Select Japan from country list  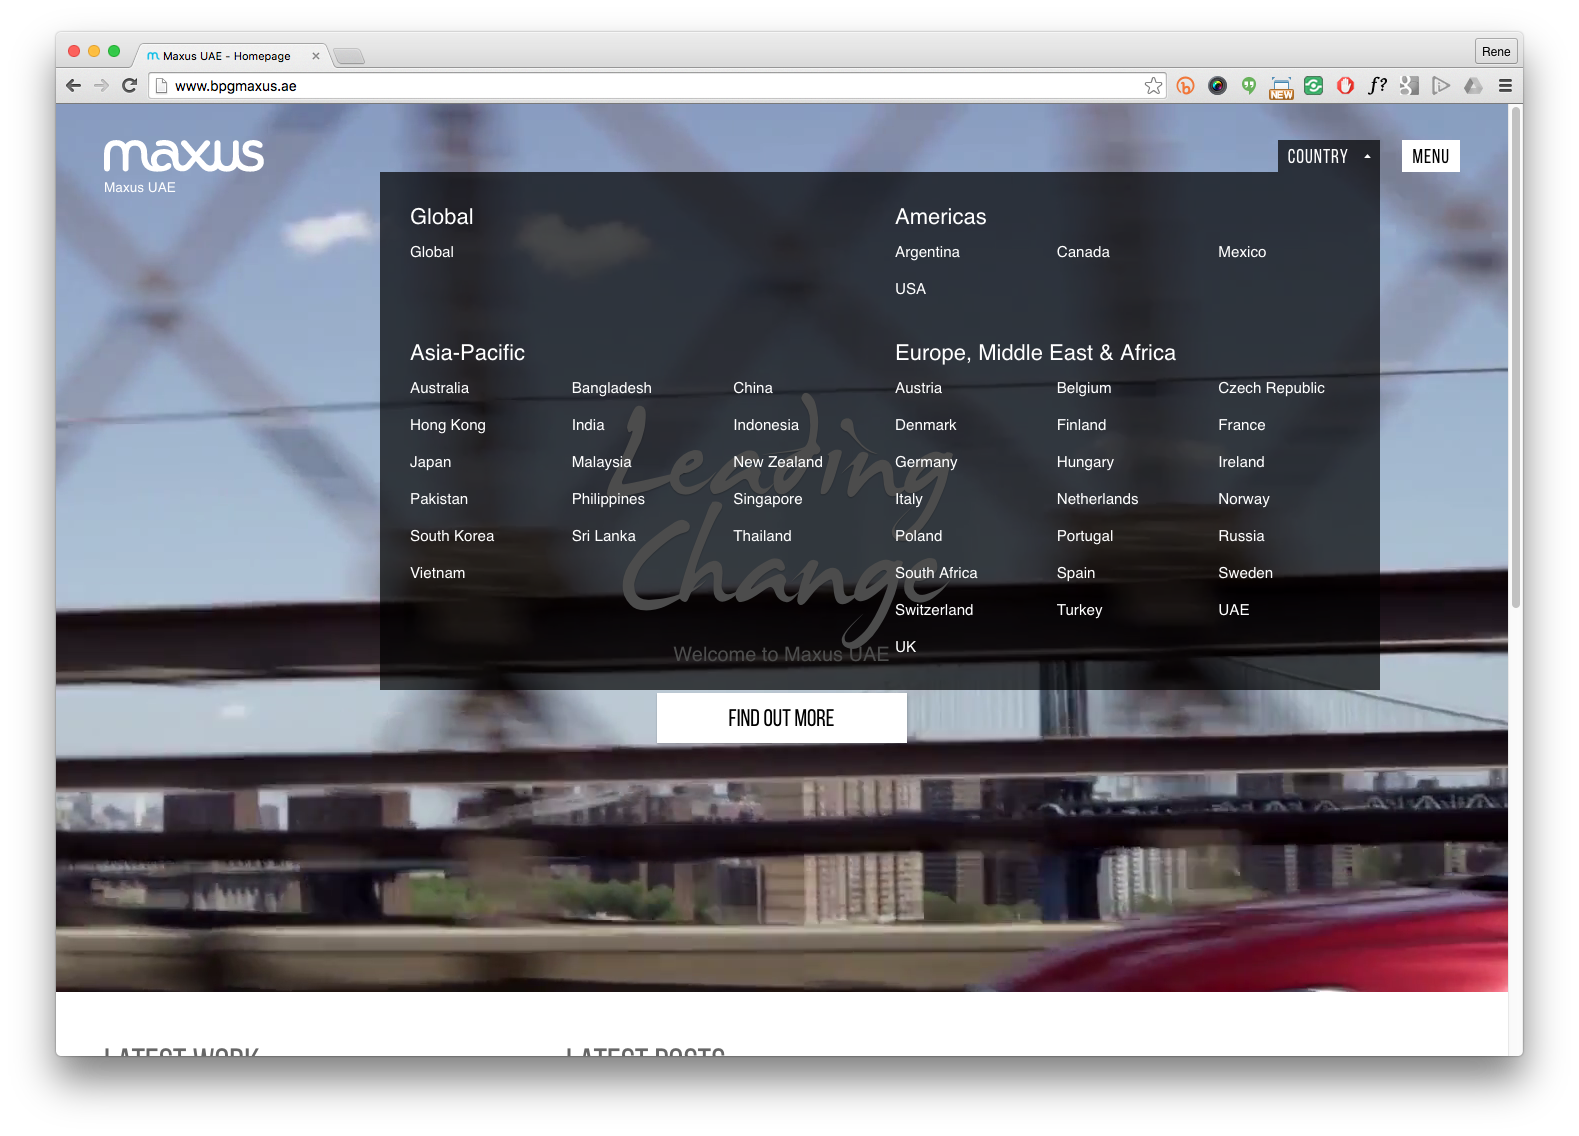(430, 462)
